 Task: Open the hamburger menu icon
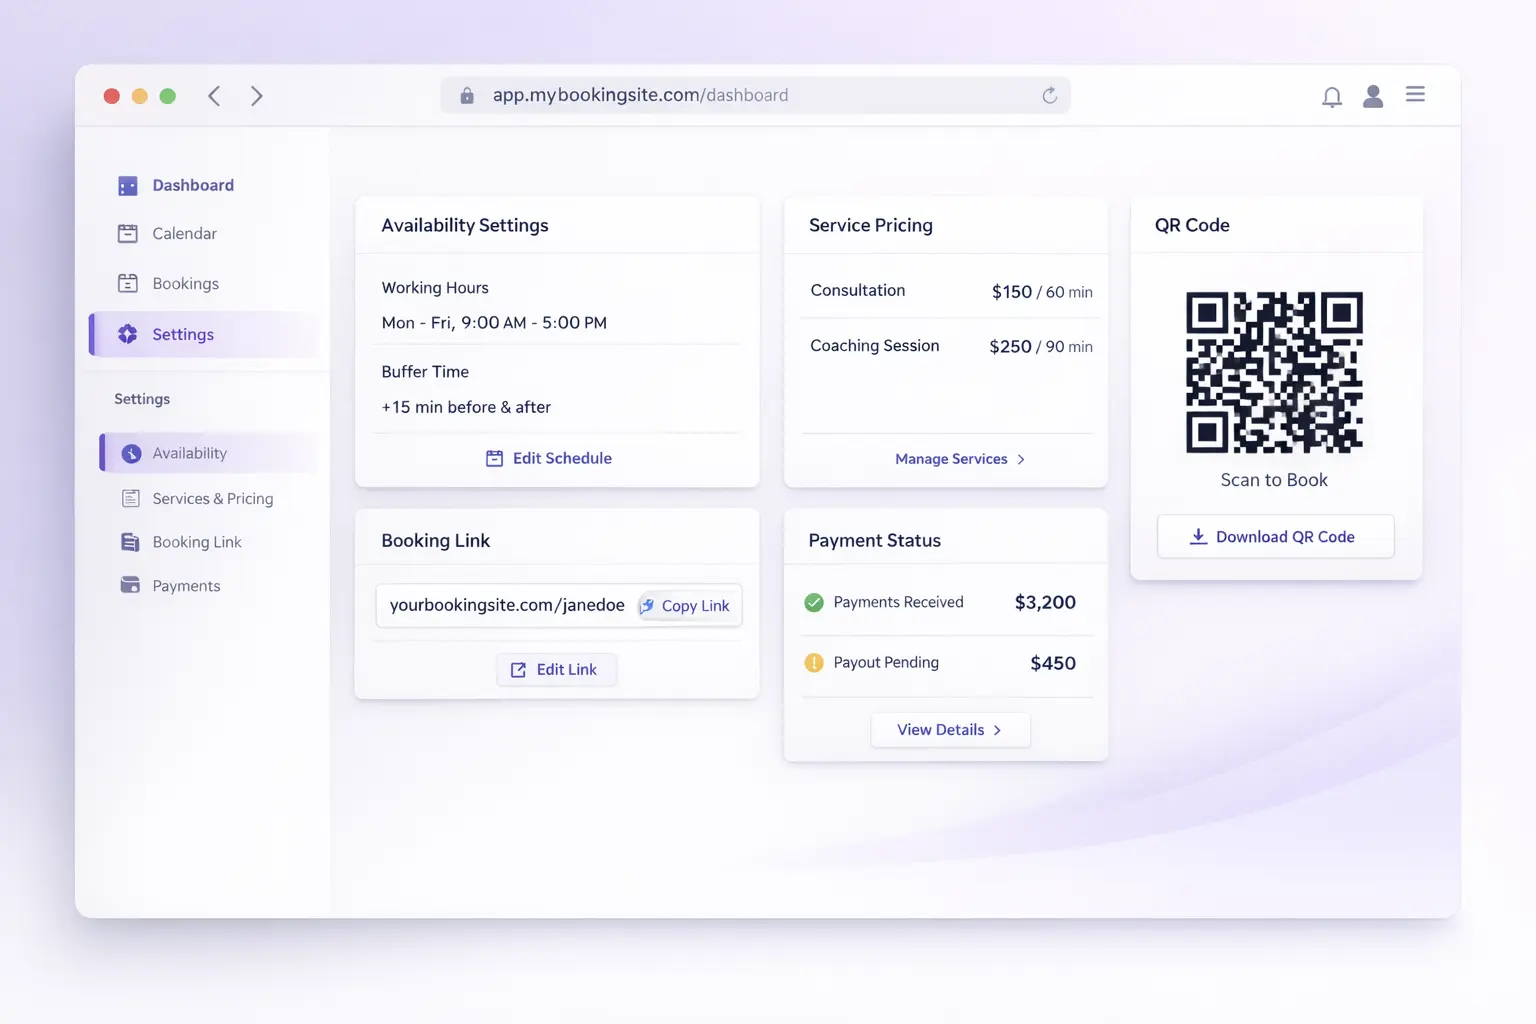click(1415, 94)
